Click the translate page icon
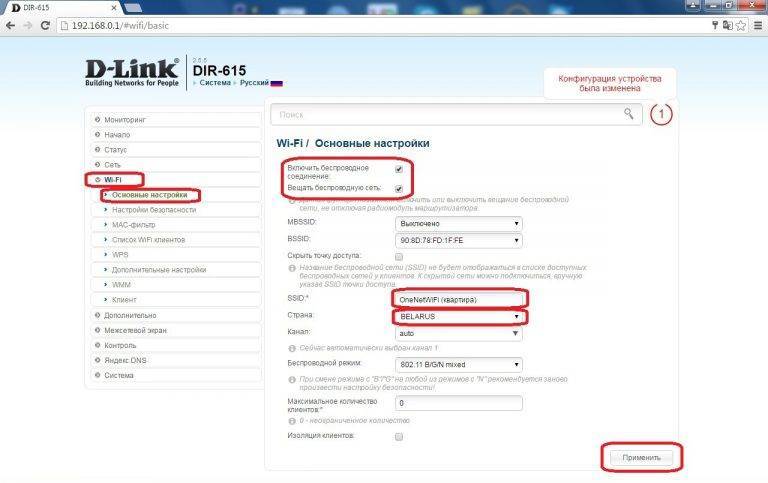 coord(728,25)
